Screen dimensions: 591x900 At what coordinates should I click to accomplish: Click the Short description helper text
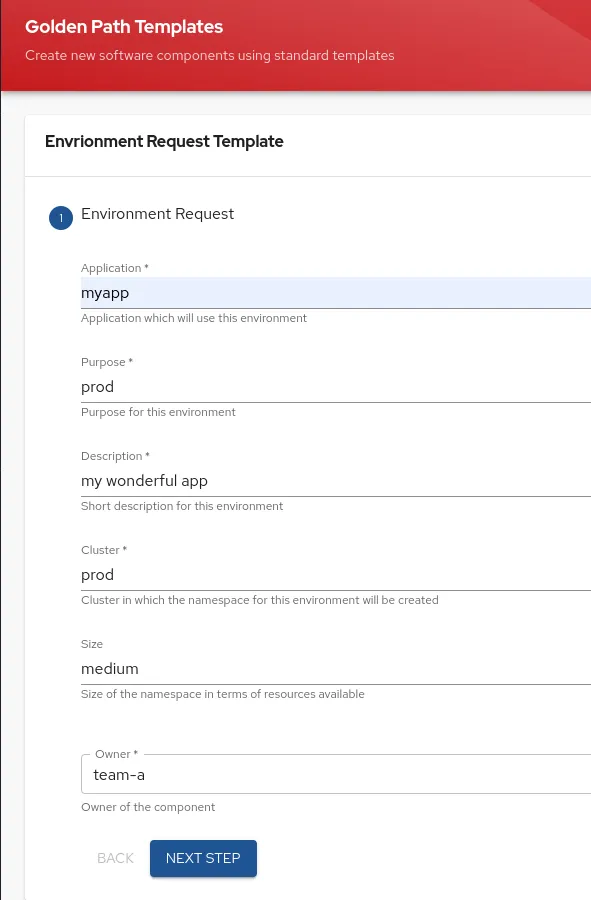(x=182, y=506)
